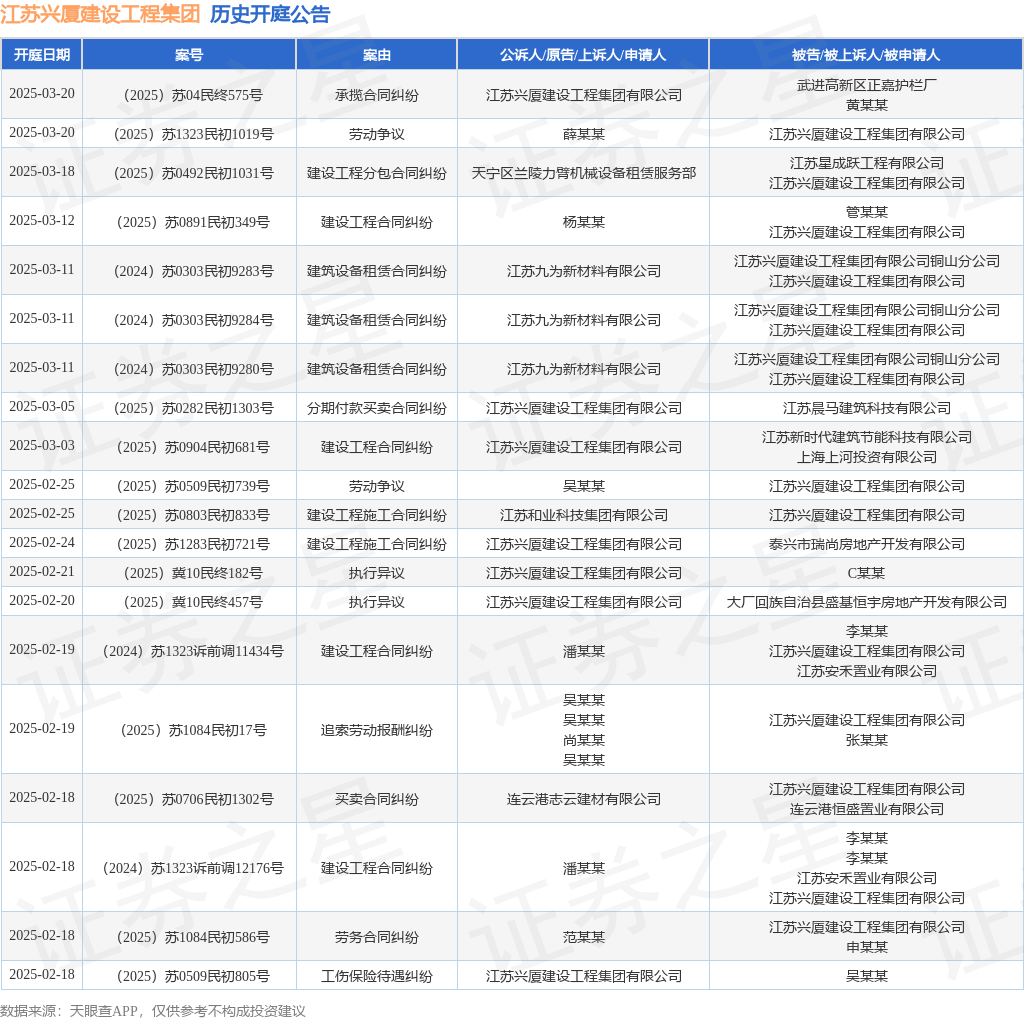Select case number (2024)苏1323诉前调11434号
Screen dimensions: 1024x1020
click(x=193, y=652)
